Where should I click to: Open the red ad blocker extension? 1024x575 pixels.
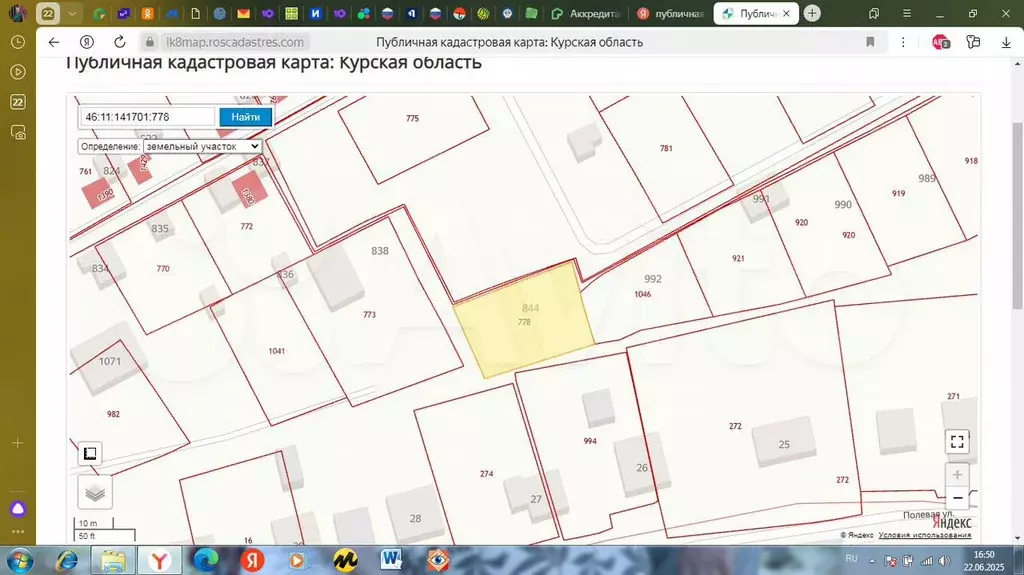(x=940, y=42)
